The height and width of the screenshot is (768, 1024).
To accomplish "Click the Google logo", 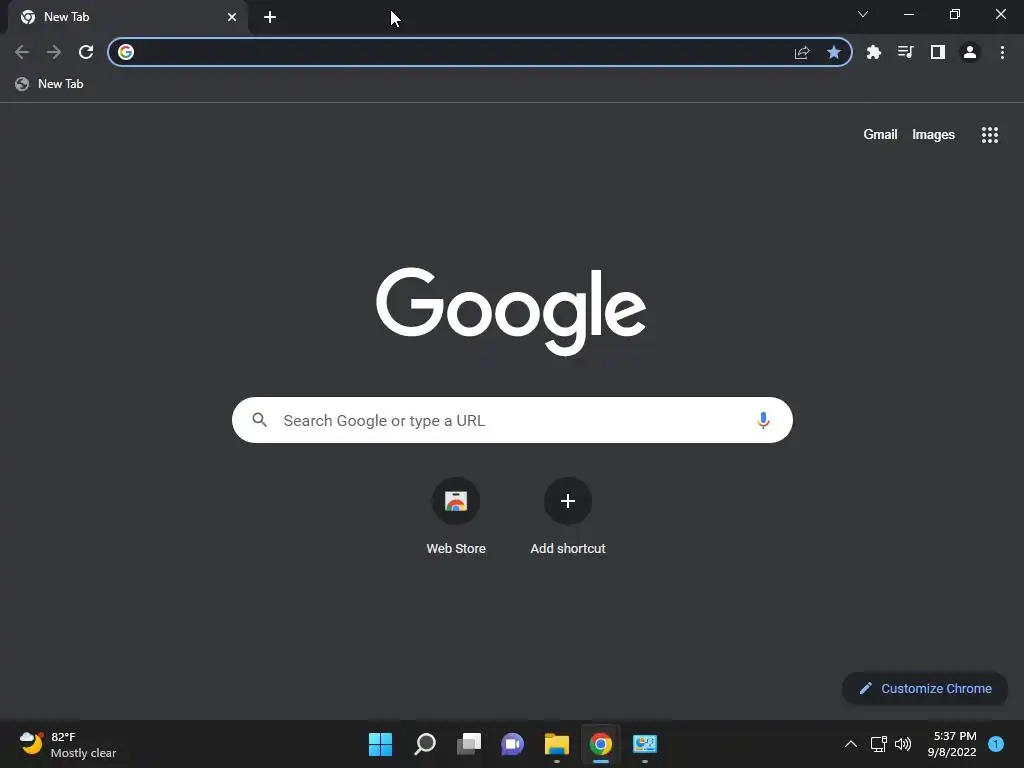I will (x=511, y=312).
